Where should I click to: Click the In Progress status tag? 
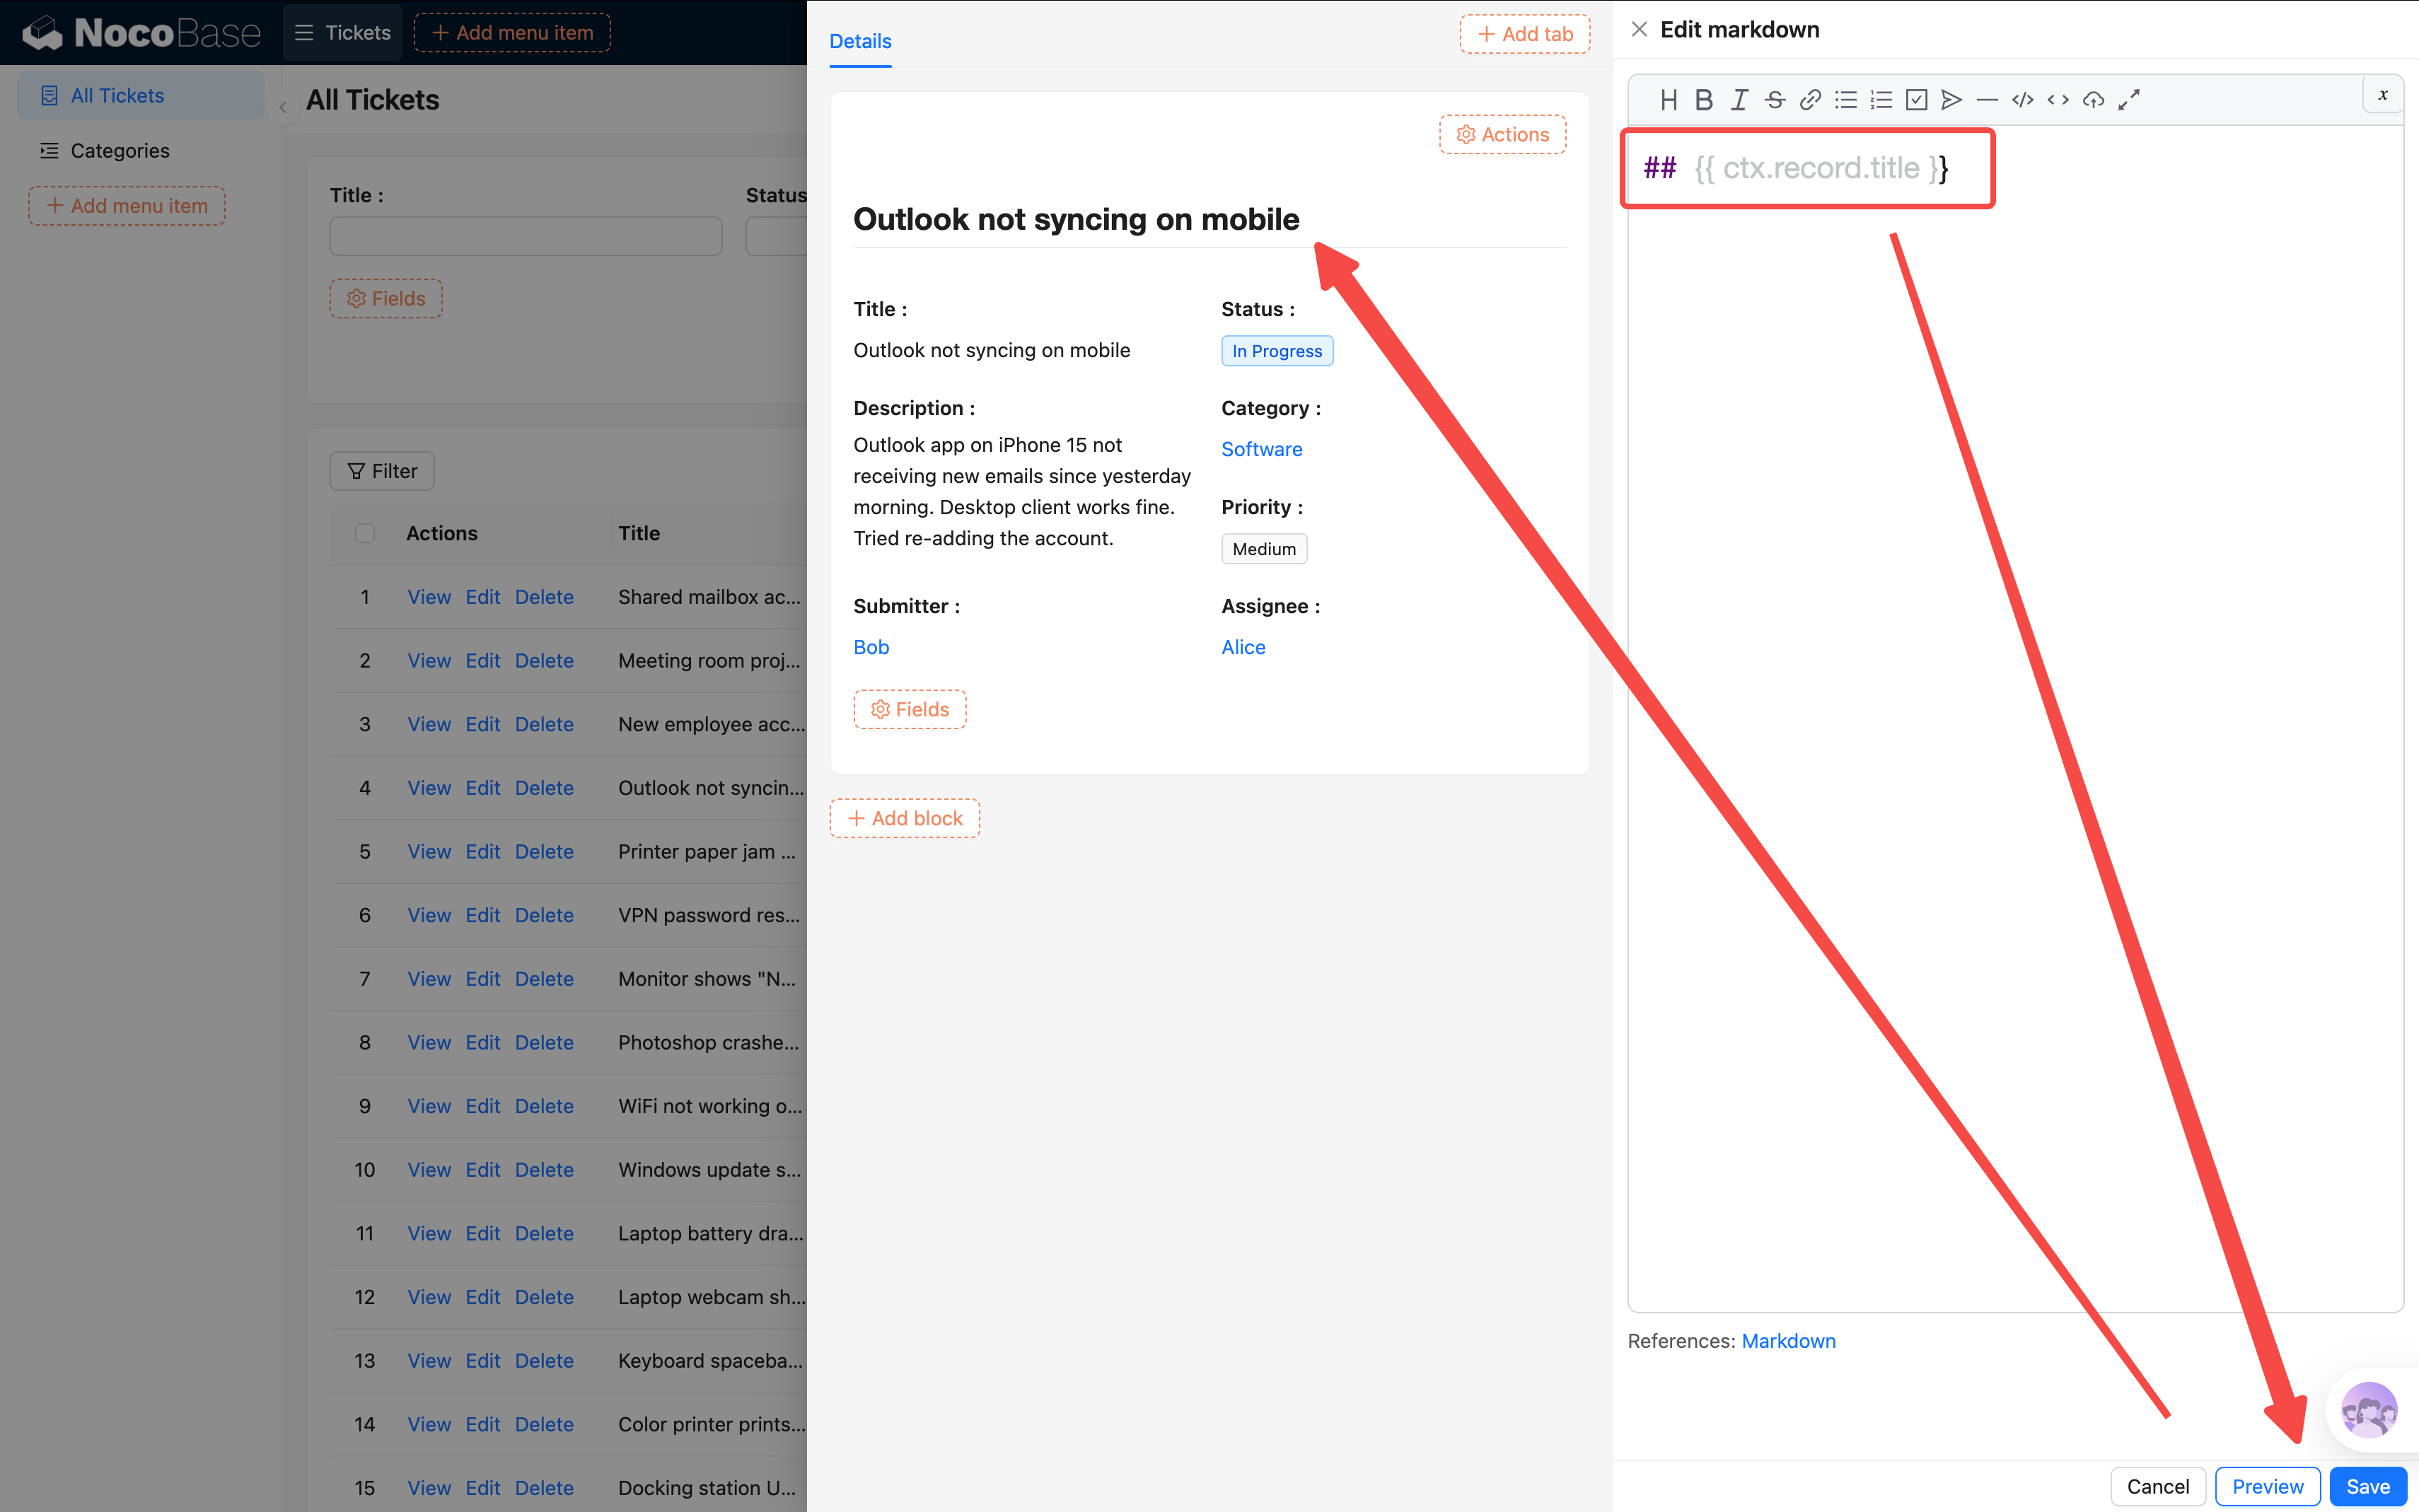1277,351
